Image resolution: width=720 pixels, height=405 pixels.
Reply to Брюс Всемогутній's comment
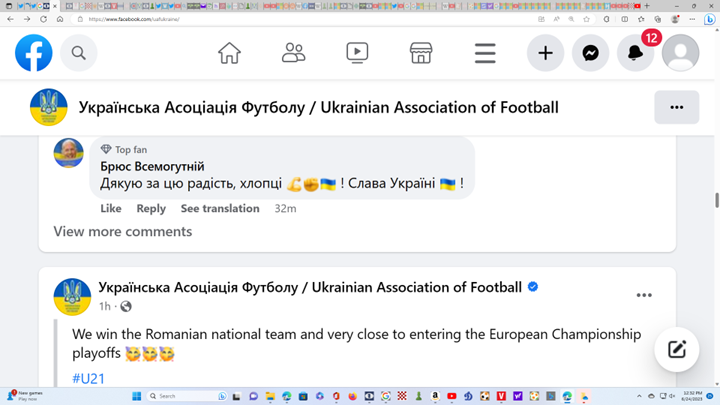(x=151, y=209)
